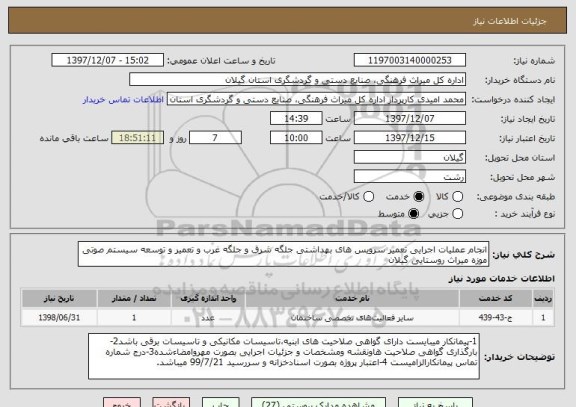Click delivery province field گیلان
576x407 pixels.
pos(410,158)
